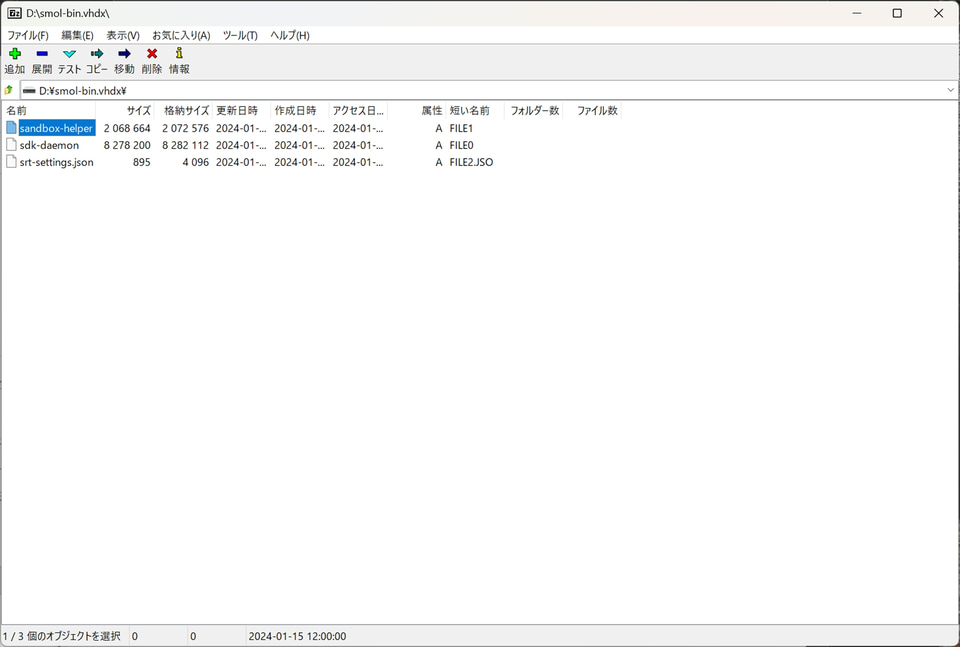Expand the address bar path dropdown
The image size is (960, 647).
tap(950, 91)
